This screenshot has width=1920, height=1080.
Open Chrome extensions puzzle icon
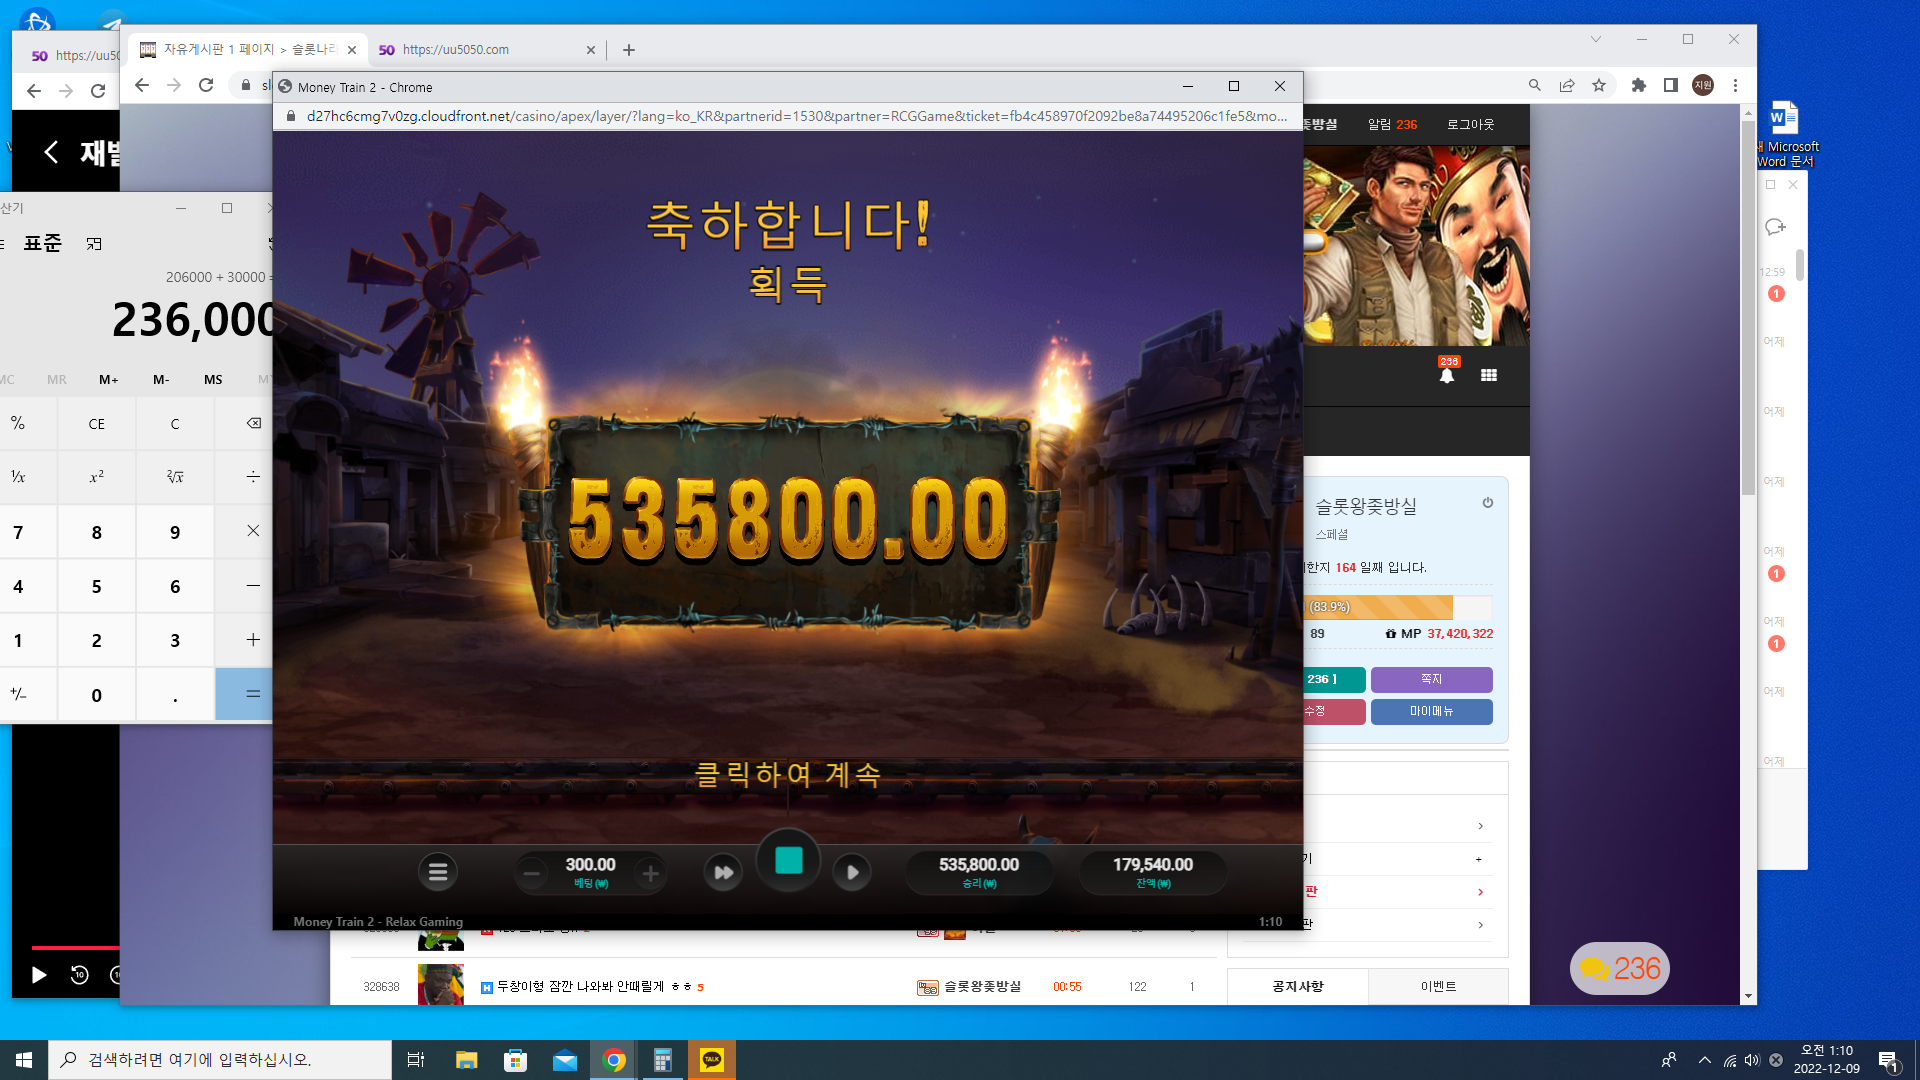pos(1639,85)
